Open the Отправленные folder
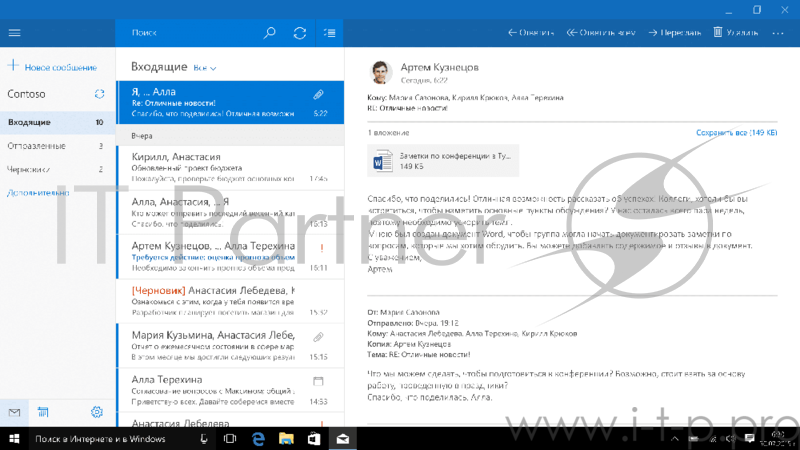This screenshot has height=450, width=800. 58,146
